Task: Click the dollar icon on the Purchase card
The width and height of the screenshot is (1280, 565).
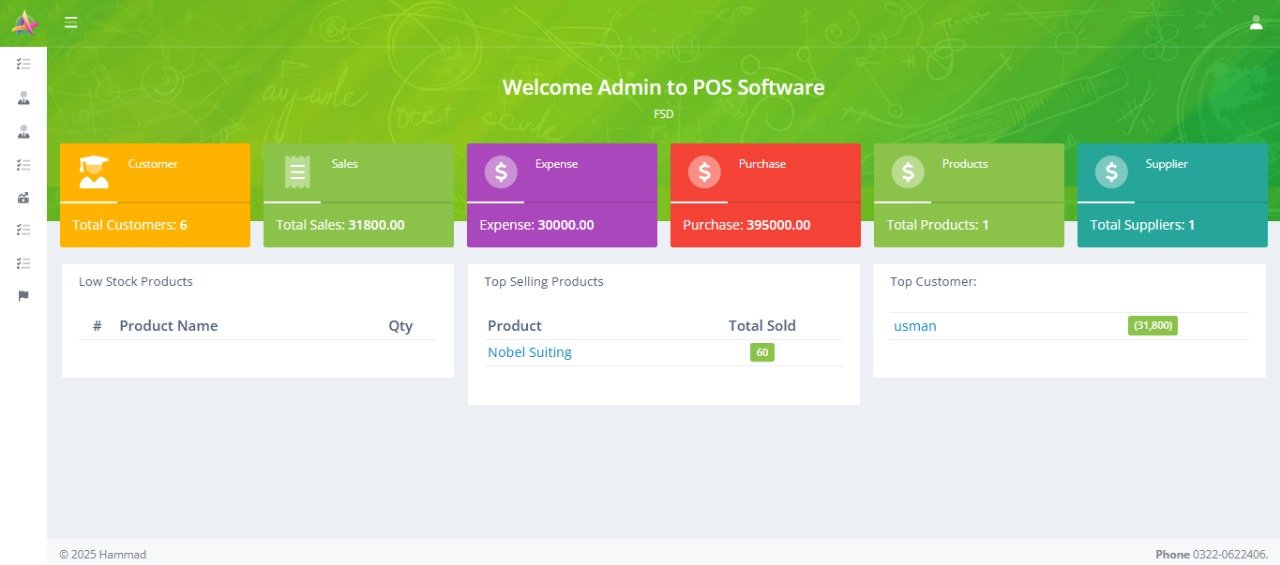Action: point(704,172)
